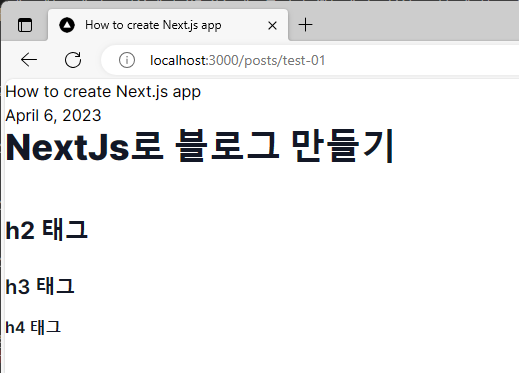Click the 'h4 태그' heading
The width and height of the screenshot is (519, 373).
(x=33, y=327)
